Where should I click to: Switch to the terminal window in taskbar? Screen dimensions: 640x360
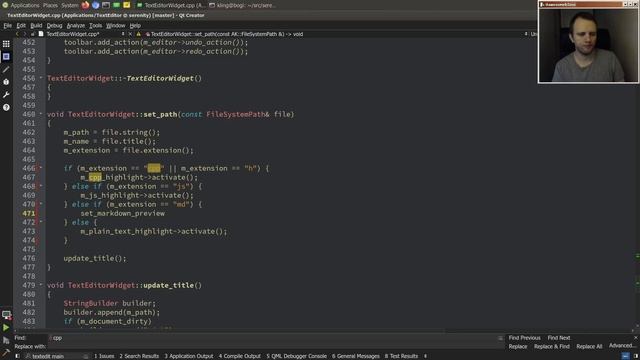coord(242,5)
